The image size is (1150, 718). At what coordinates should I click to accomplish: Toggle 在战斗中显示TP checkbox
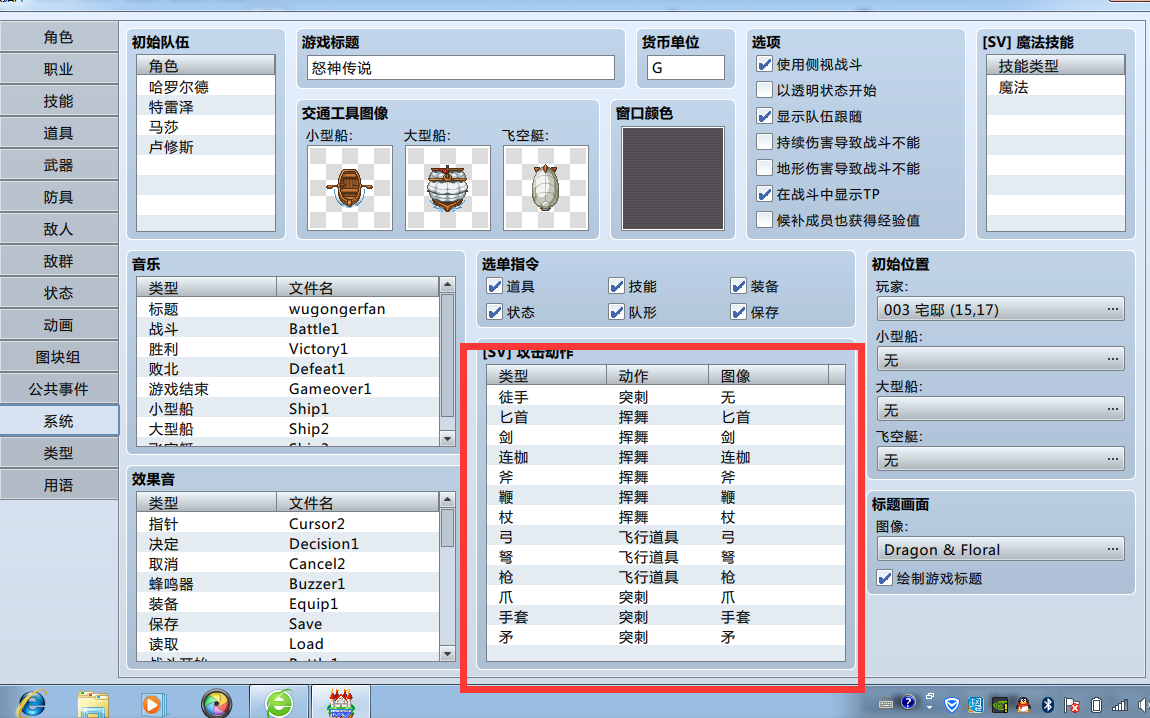tap(764, 194)
